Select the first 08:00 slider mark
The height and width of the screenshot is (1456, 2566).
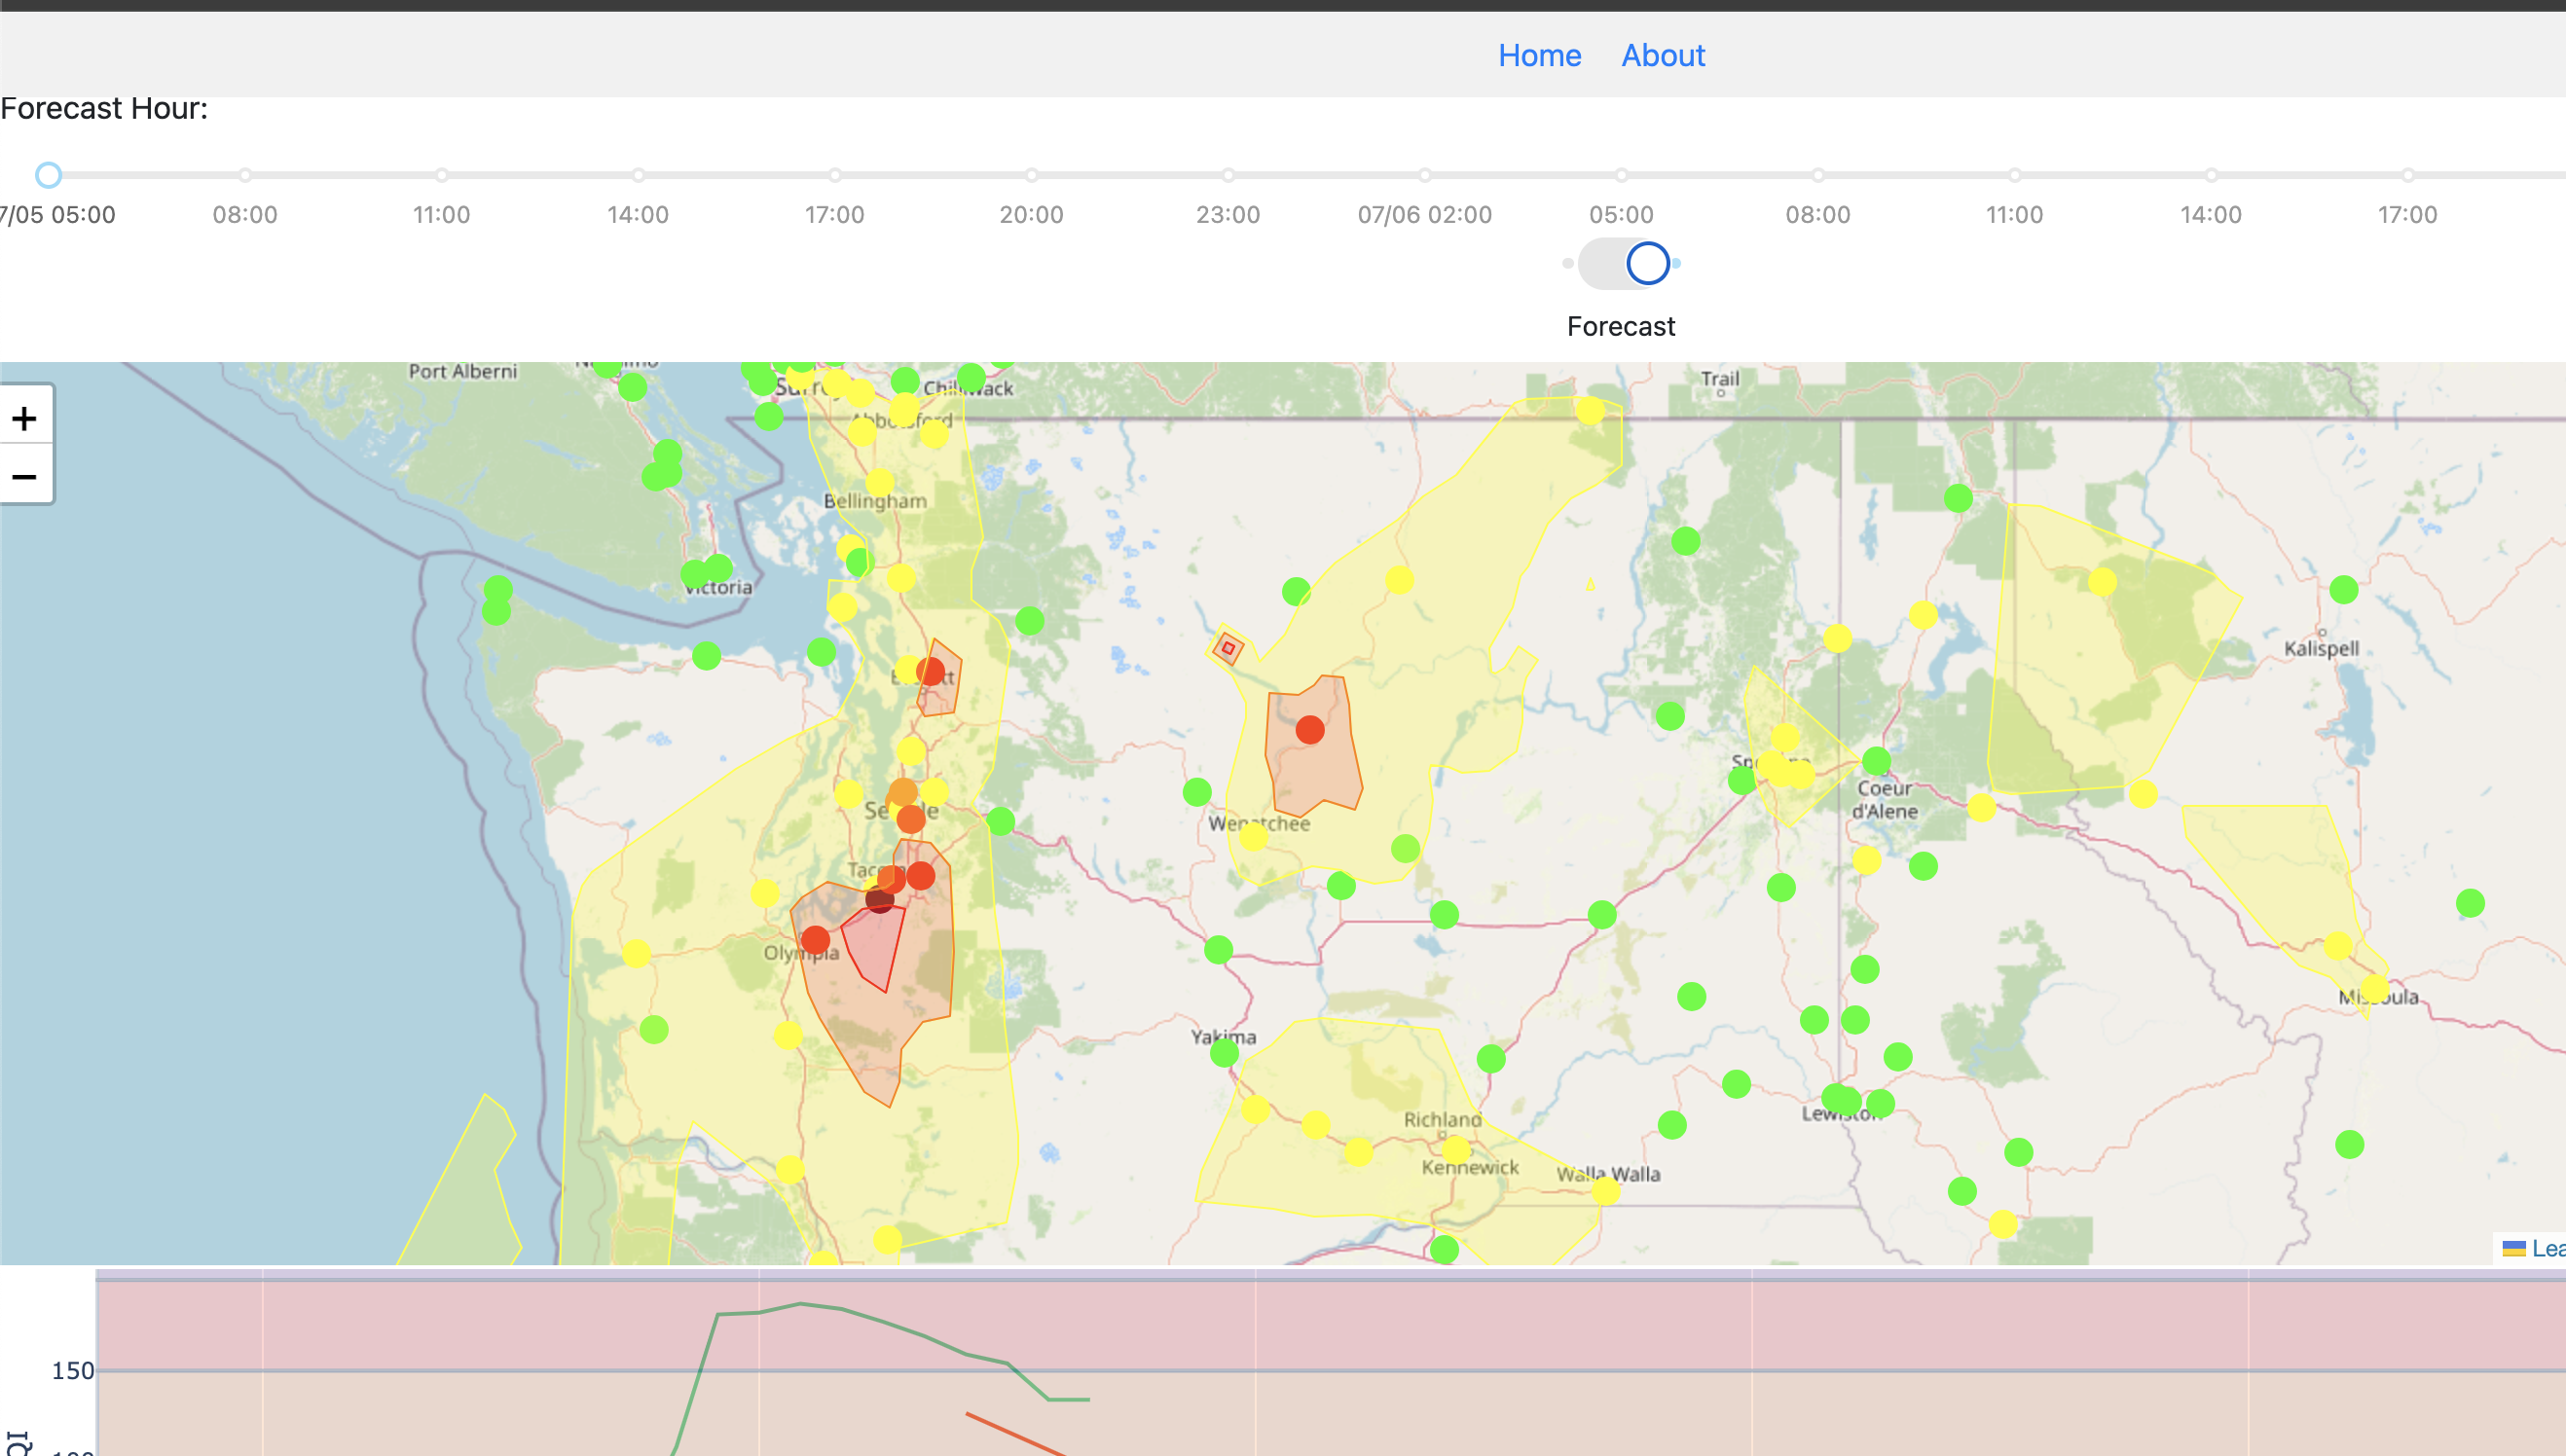click(x=245, y=175)
